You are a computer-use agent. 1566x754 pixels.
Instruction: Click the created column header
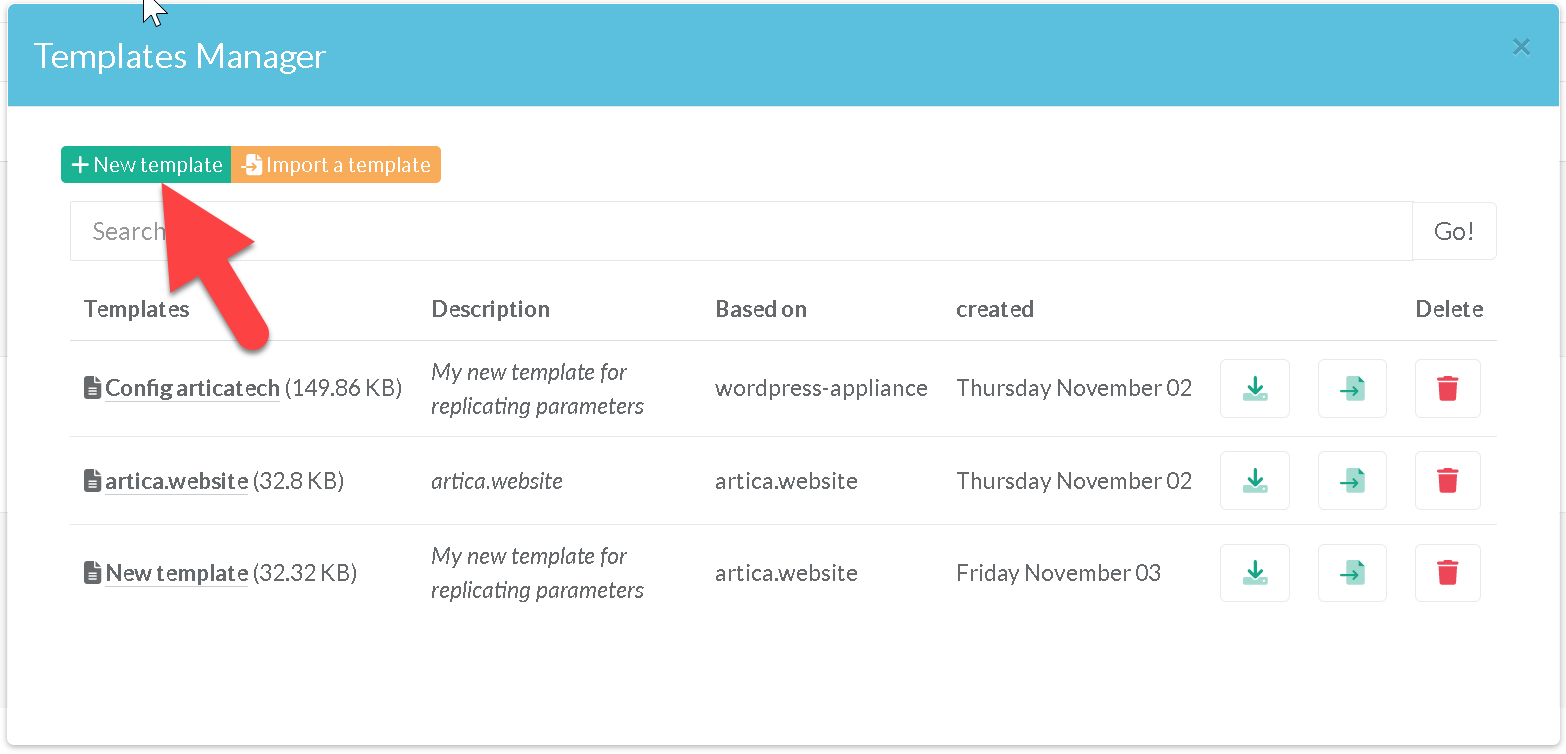994,309
